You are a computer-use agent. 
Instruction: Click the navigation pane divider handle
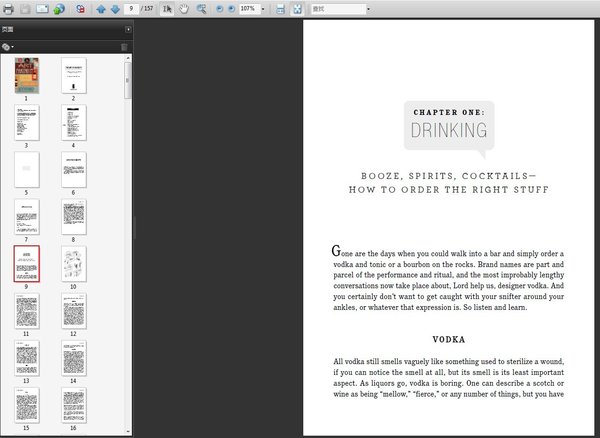pyautogui.click(x=135, y=227)
